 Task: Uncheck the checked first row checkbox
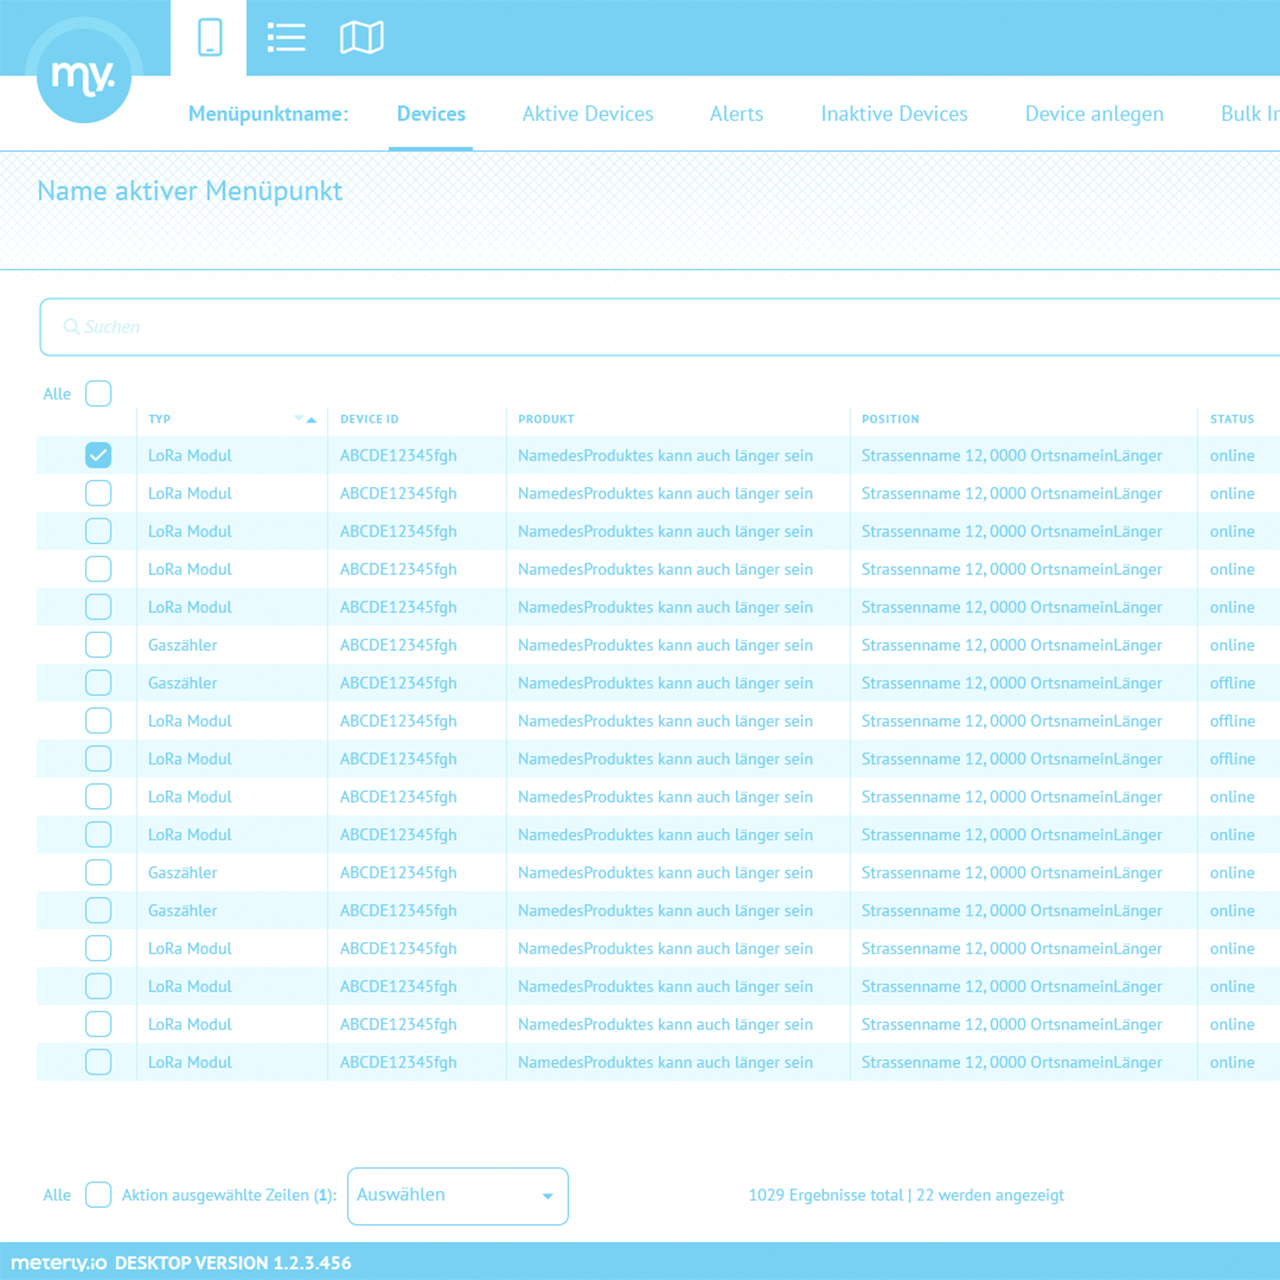point(98,455)
